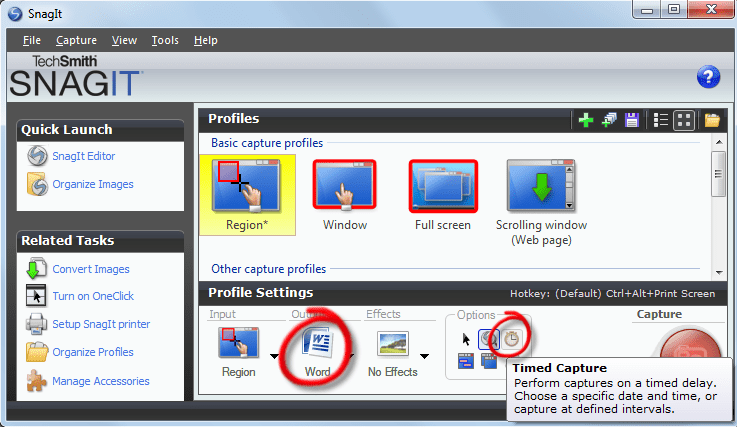Click the big red Capture button
The width and height of the screenshot is (737, 427).
coord(690,344)
